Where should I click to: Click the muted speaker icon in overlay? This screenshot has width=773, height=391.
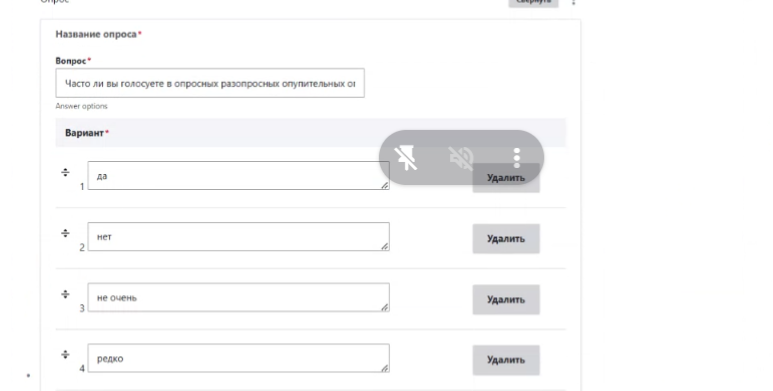point(461,158)
